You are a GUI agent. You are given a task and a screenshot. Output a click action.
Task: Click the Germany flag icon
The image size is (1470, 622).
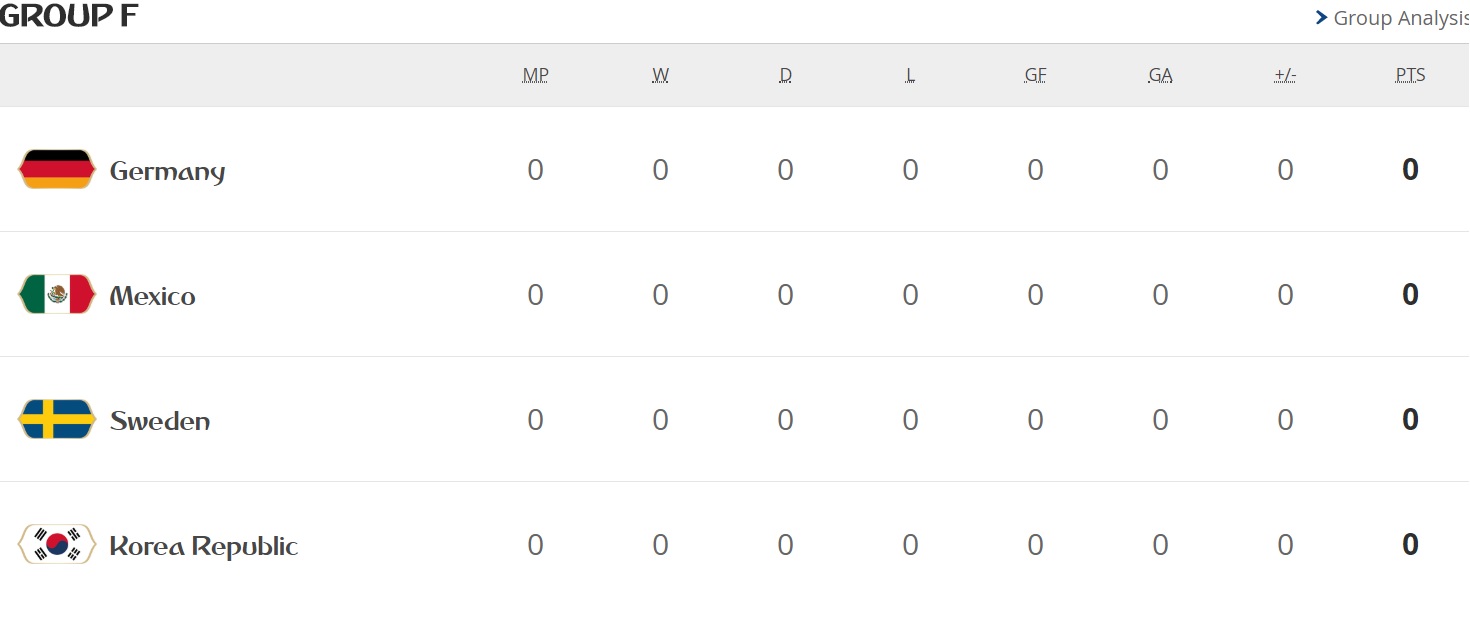tap(57, 170)
